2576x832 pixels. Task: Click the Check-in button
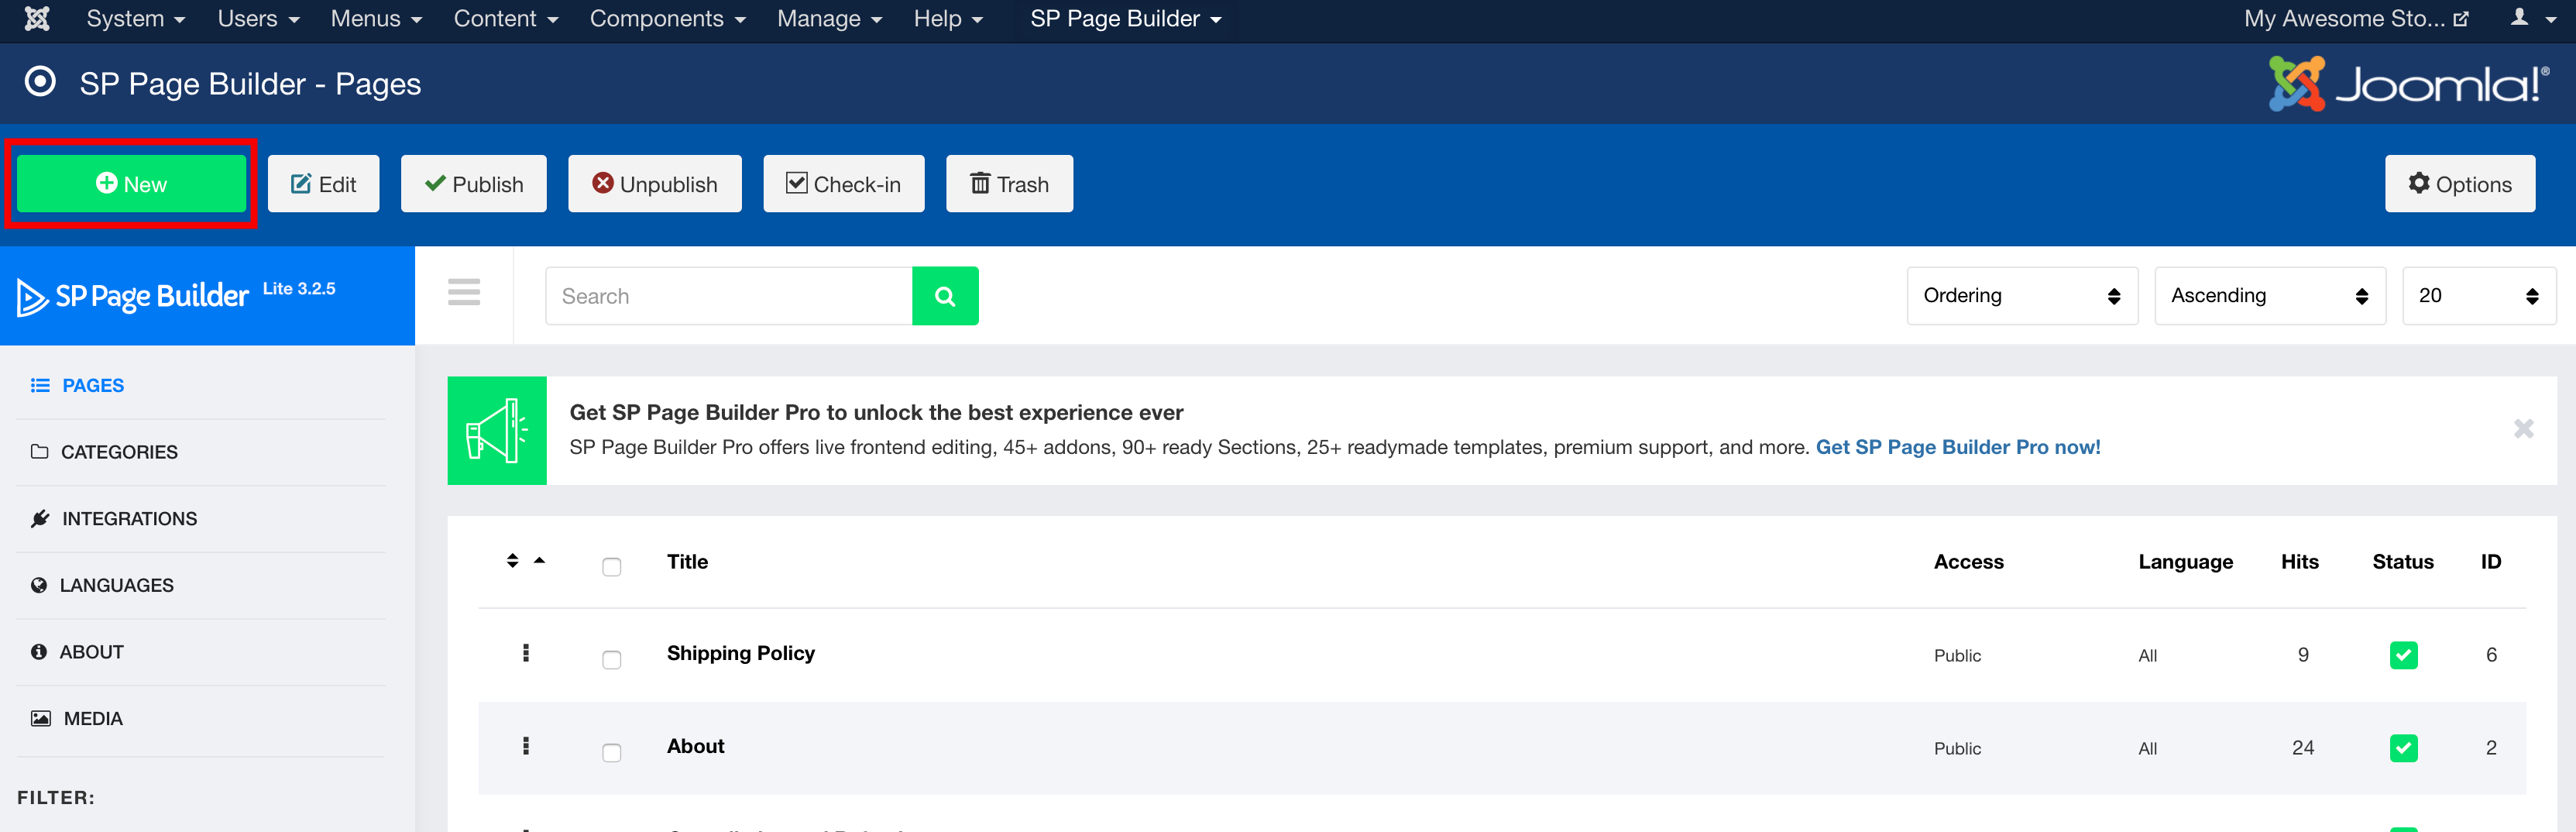pos(843,183)
